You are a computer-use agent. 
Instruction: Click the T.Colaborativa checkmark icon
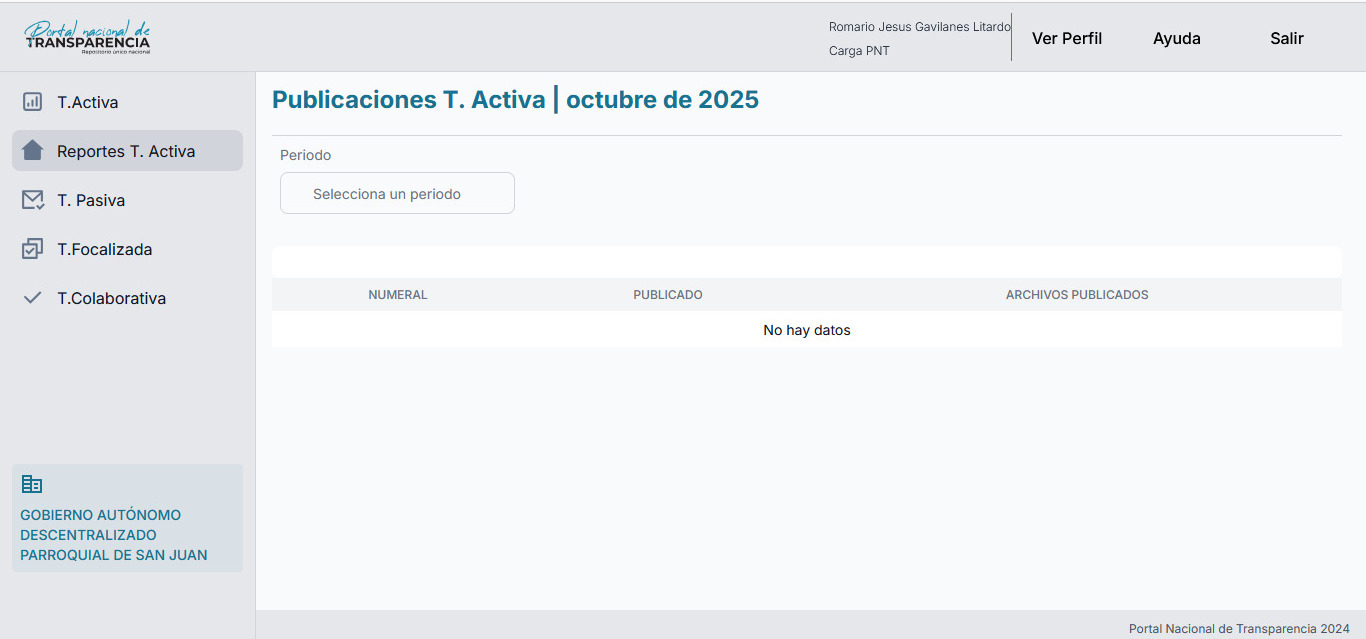32,298
